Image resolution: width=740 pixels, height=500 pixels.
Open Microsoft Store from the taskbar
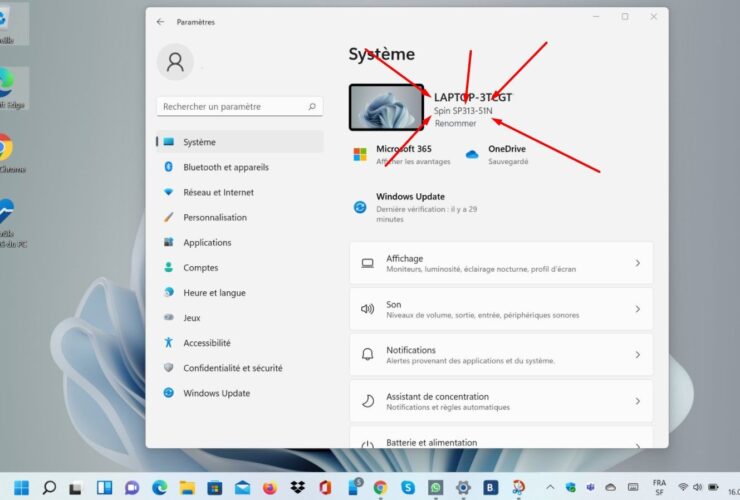[215, 488]
